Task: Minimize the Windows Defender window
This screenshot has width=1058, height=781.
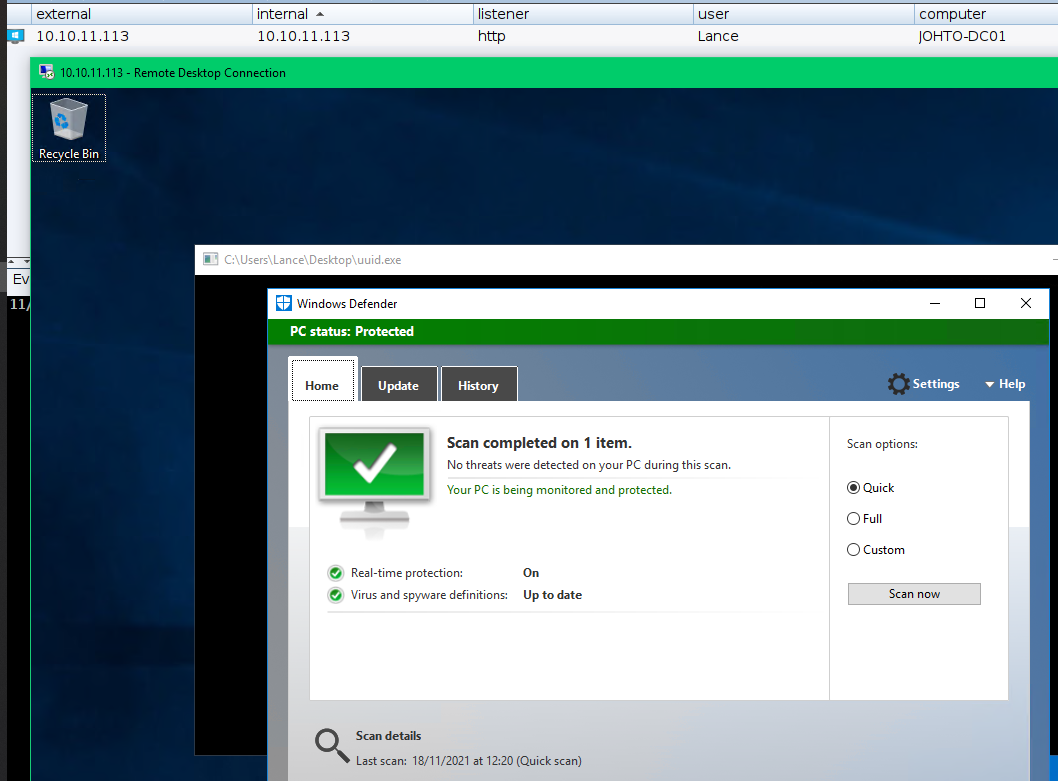Action: [x=935, y=304]
